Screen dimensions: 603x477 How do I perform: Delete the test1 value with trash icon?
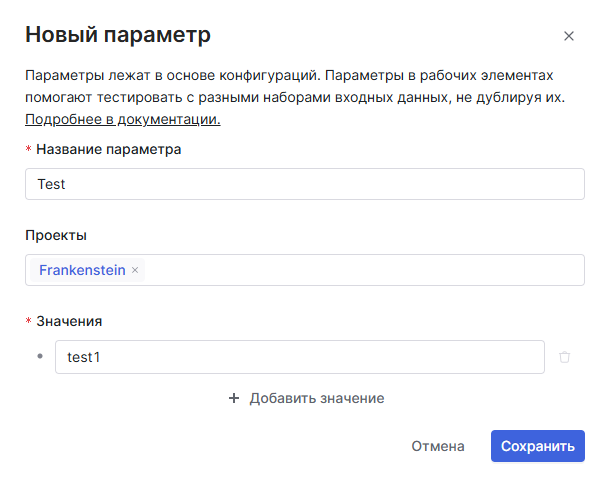pos(565,357)
